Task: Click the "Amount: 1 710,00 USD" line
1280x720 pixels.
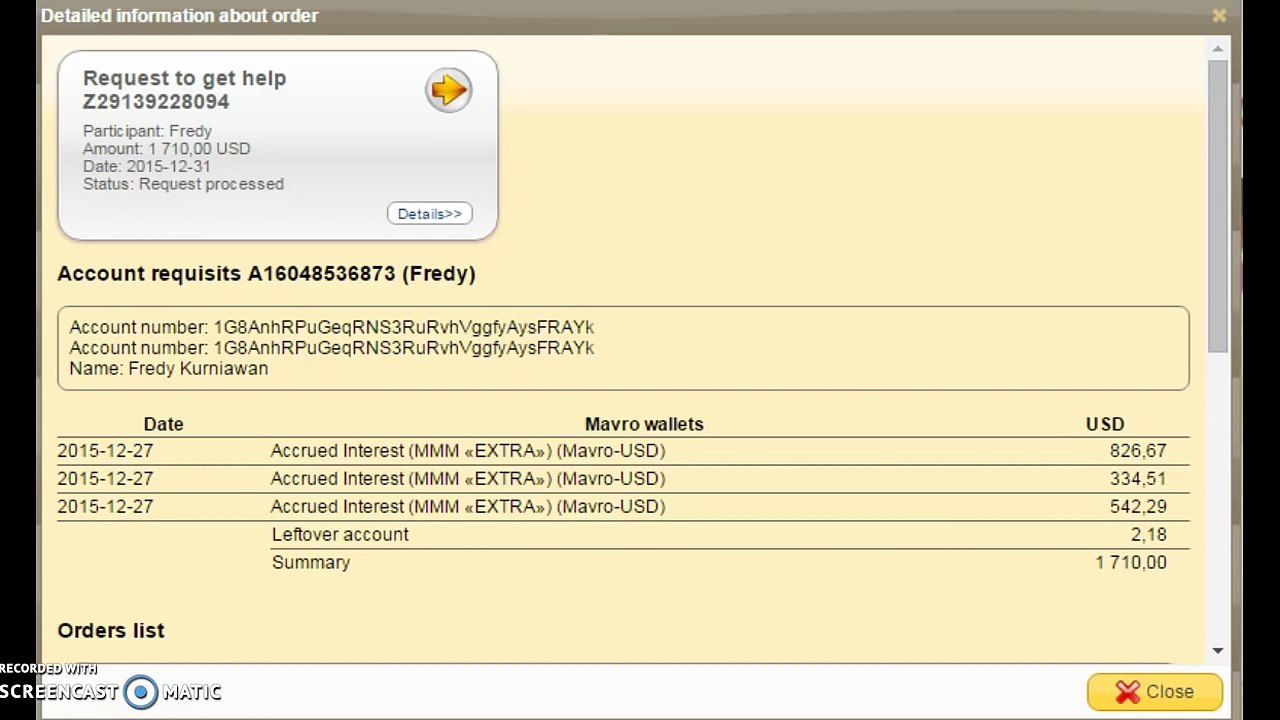Action: 166,148
